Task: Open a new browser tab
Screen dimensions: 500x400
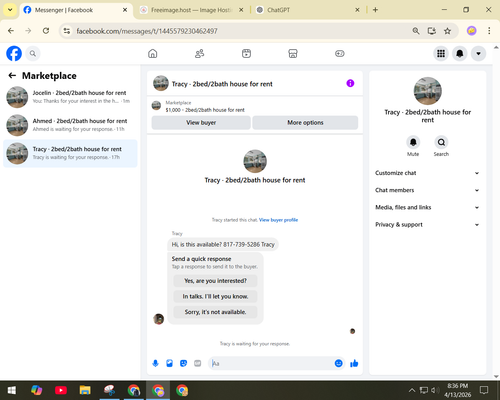Action: pyautogui.click(x=375, y=10)
